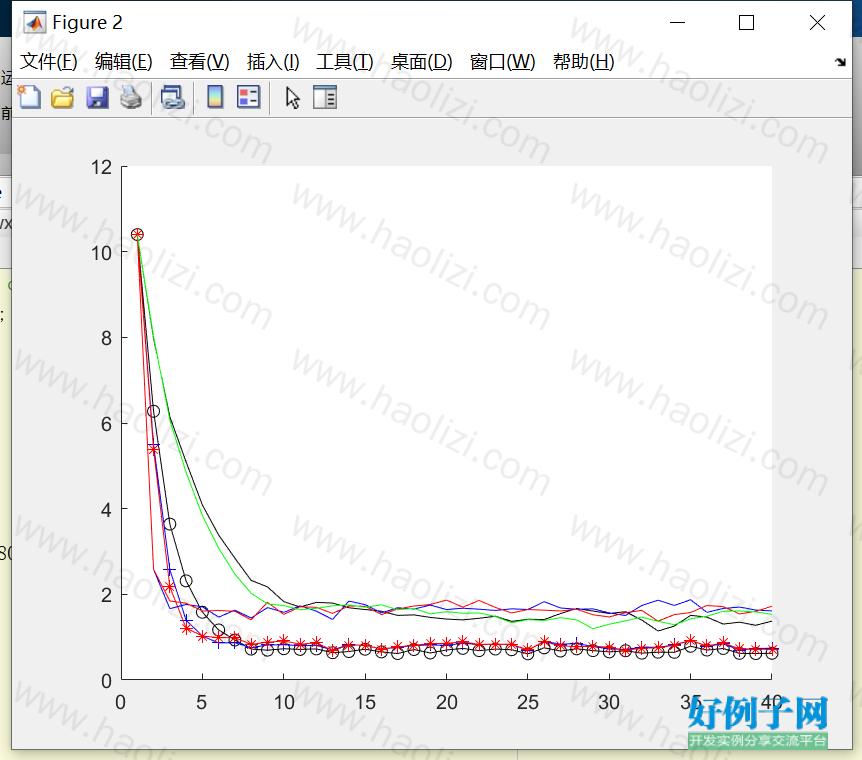Click the y-axis tick label 2
The width and height of the screenshot is (862, 760).
coord(107,595)
